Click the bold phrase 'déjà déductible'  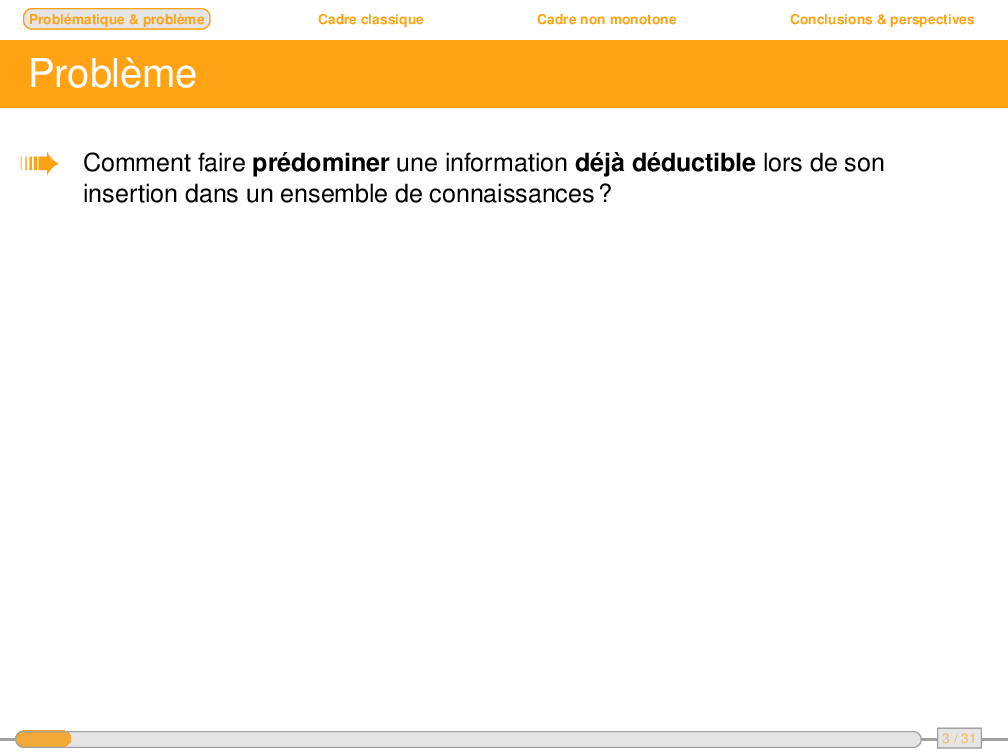(x=665, y=163)
